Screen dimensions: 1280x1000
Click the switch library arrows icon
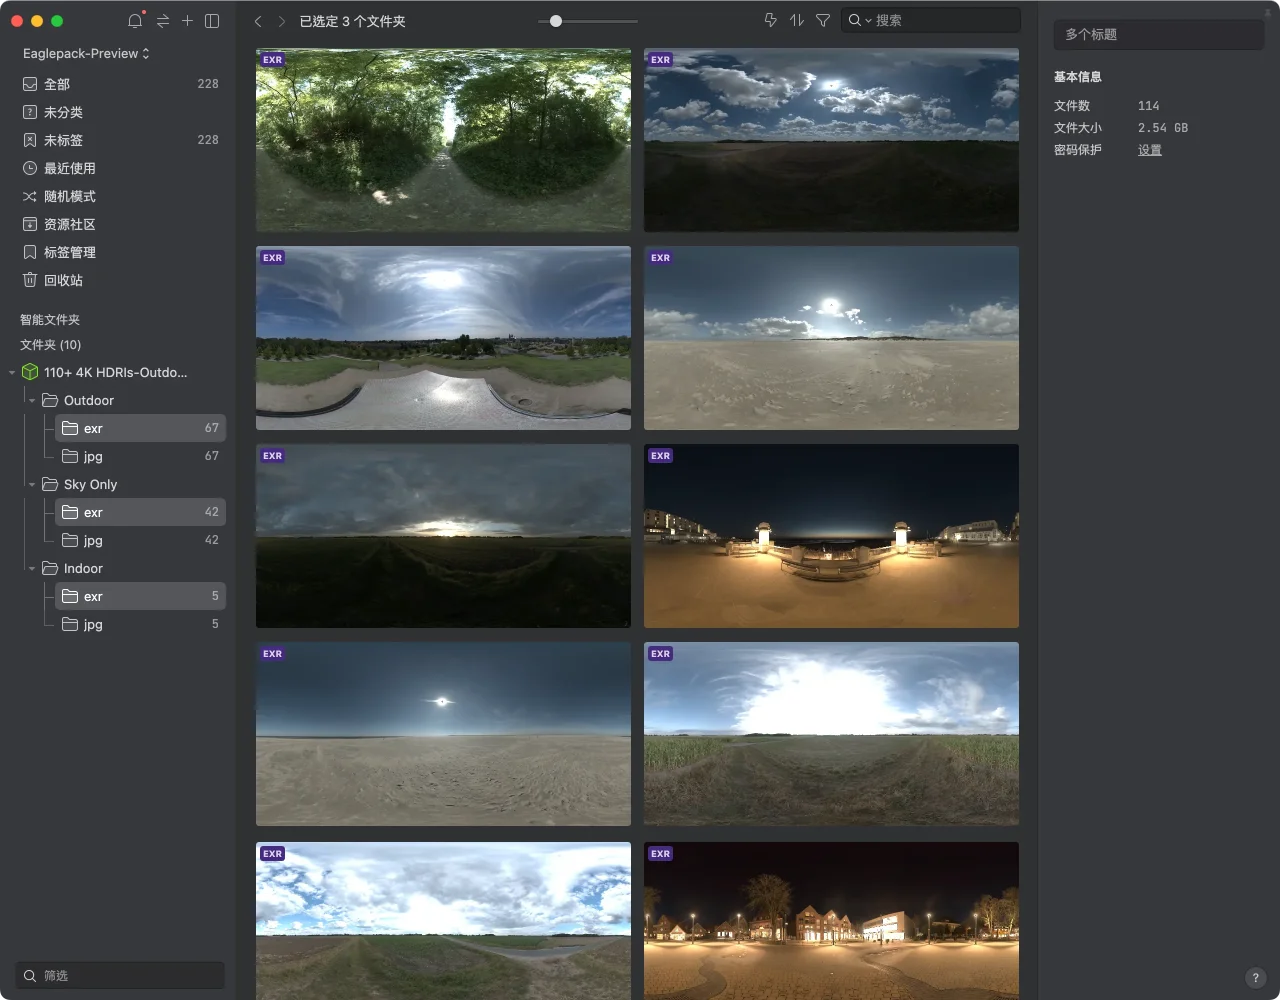162,20
